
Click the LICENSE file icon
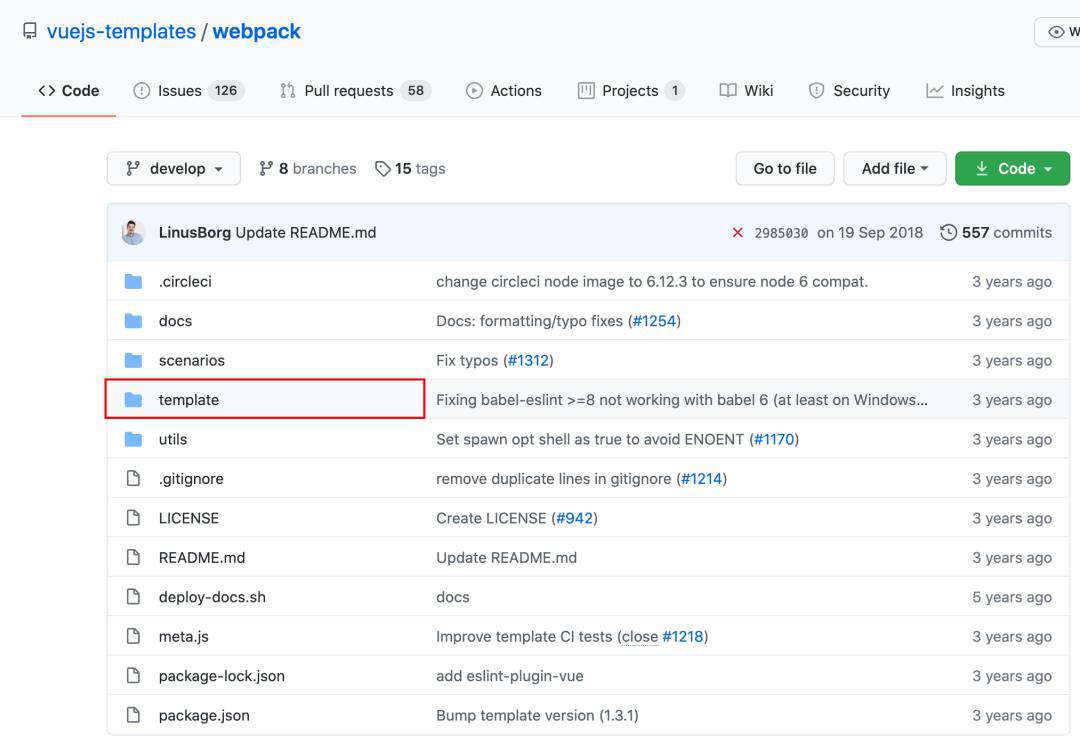pos(133,518)
